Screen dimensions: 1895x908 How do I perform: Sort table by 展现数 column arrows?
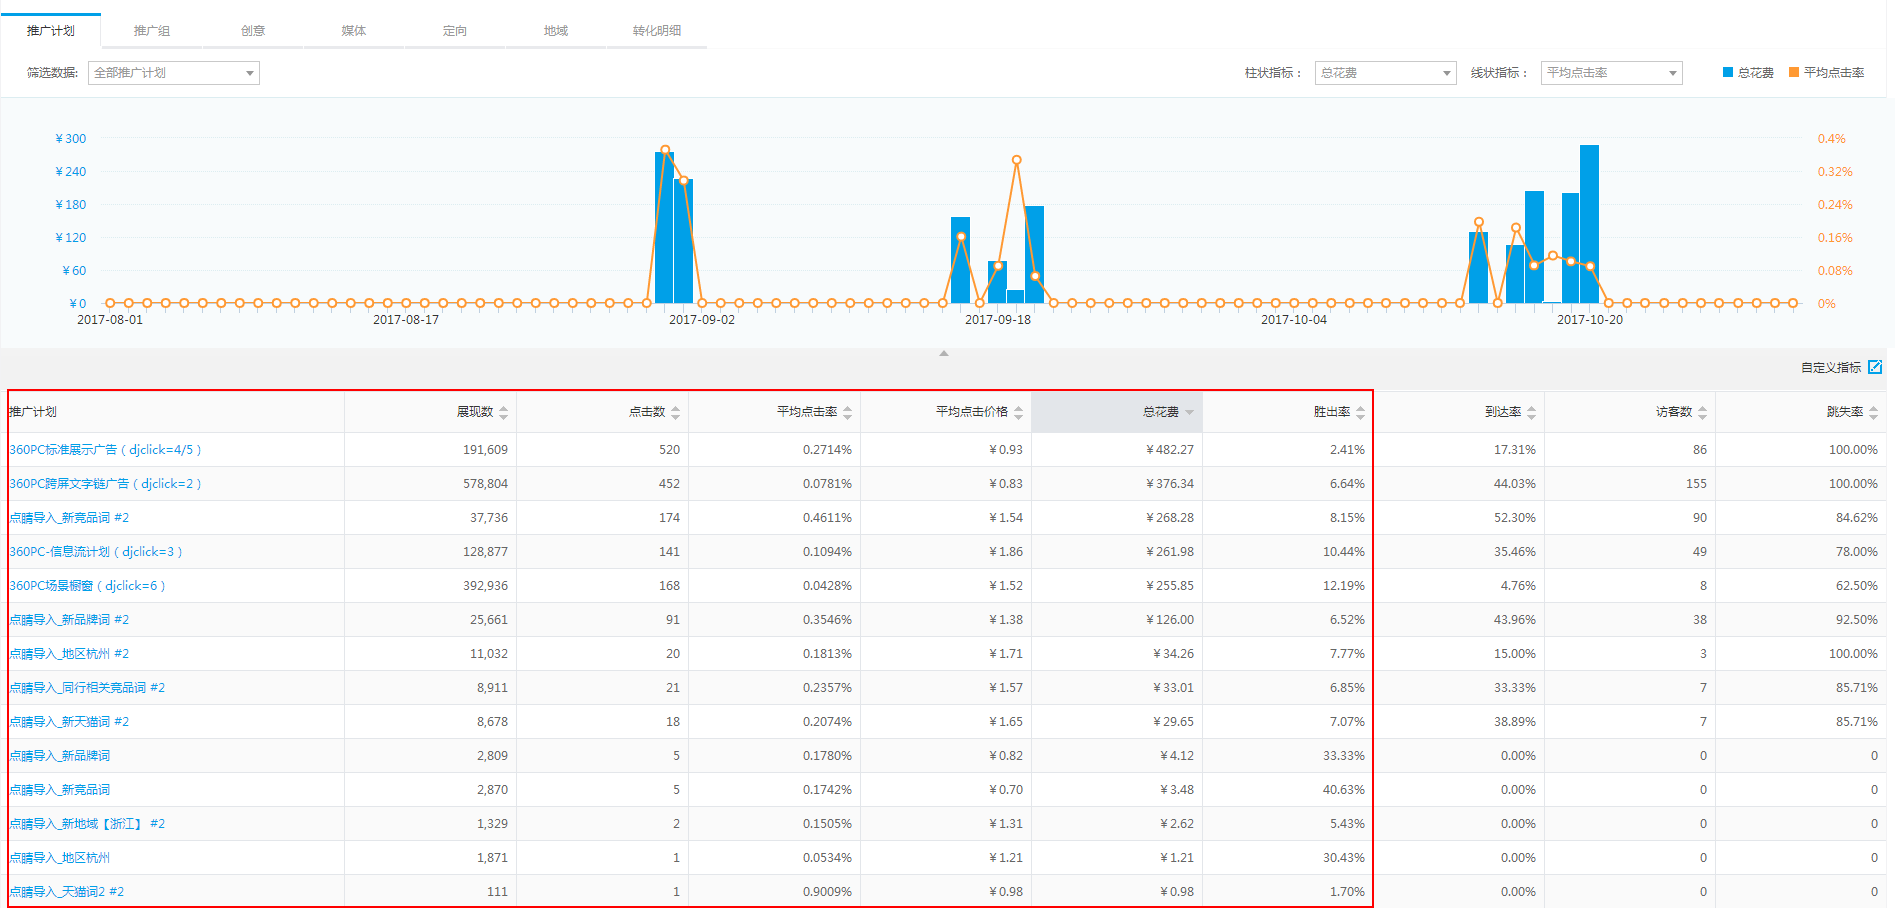(x=503, y=412)
